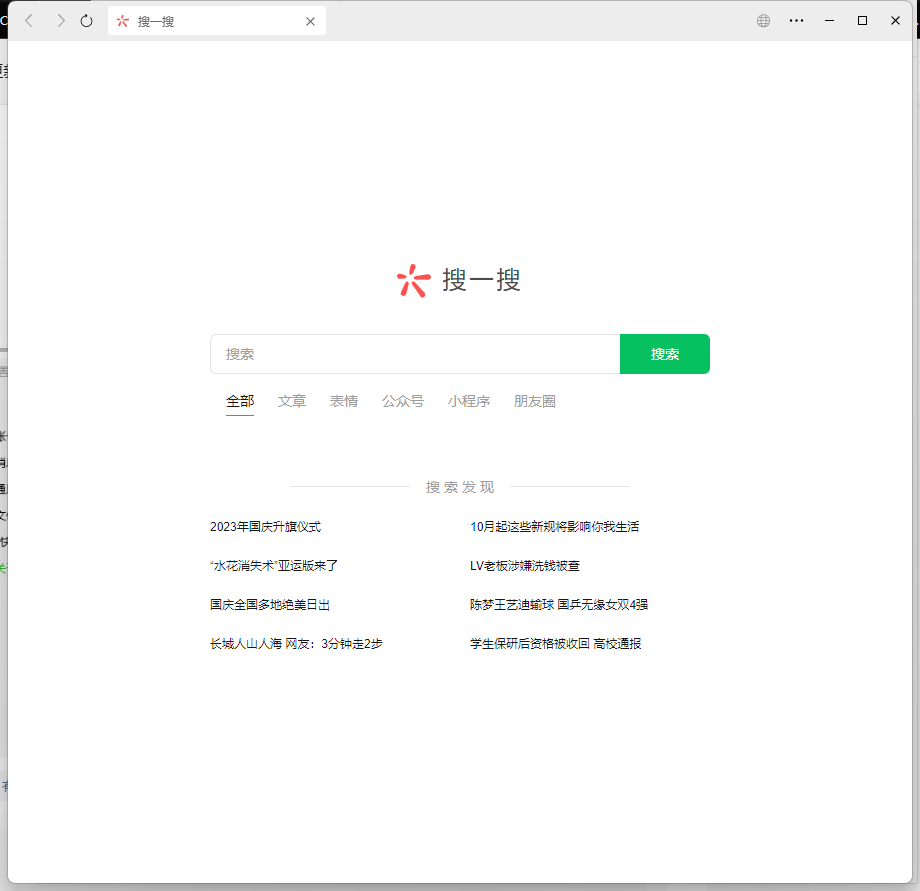Switch to the 小程序 tab
Image resolution: width=920 pixels, height=891 pixels.
[469, 401]
